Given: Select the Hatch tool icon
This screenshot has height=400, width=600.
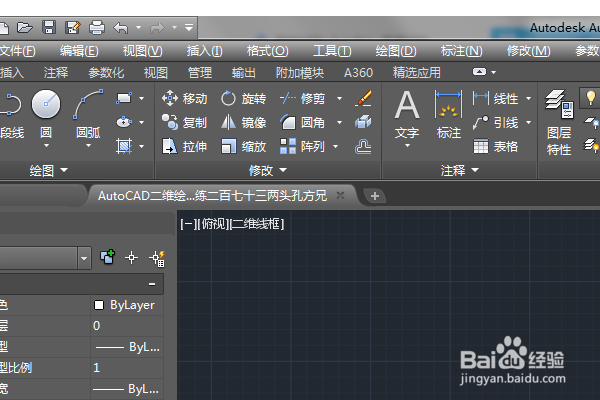Looking at the screenshot, I should (124, 146).
